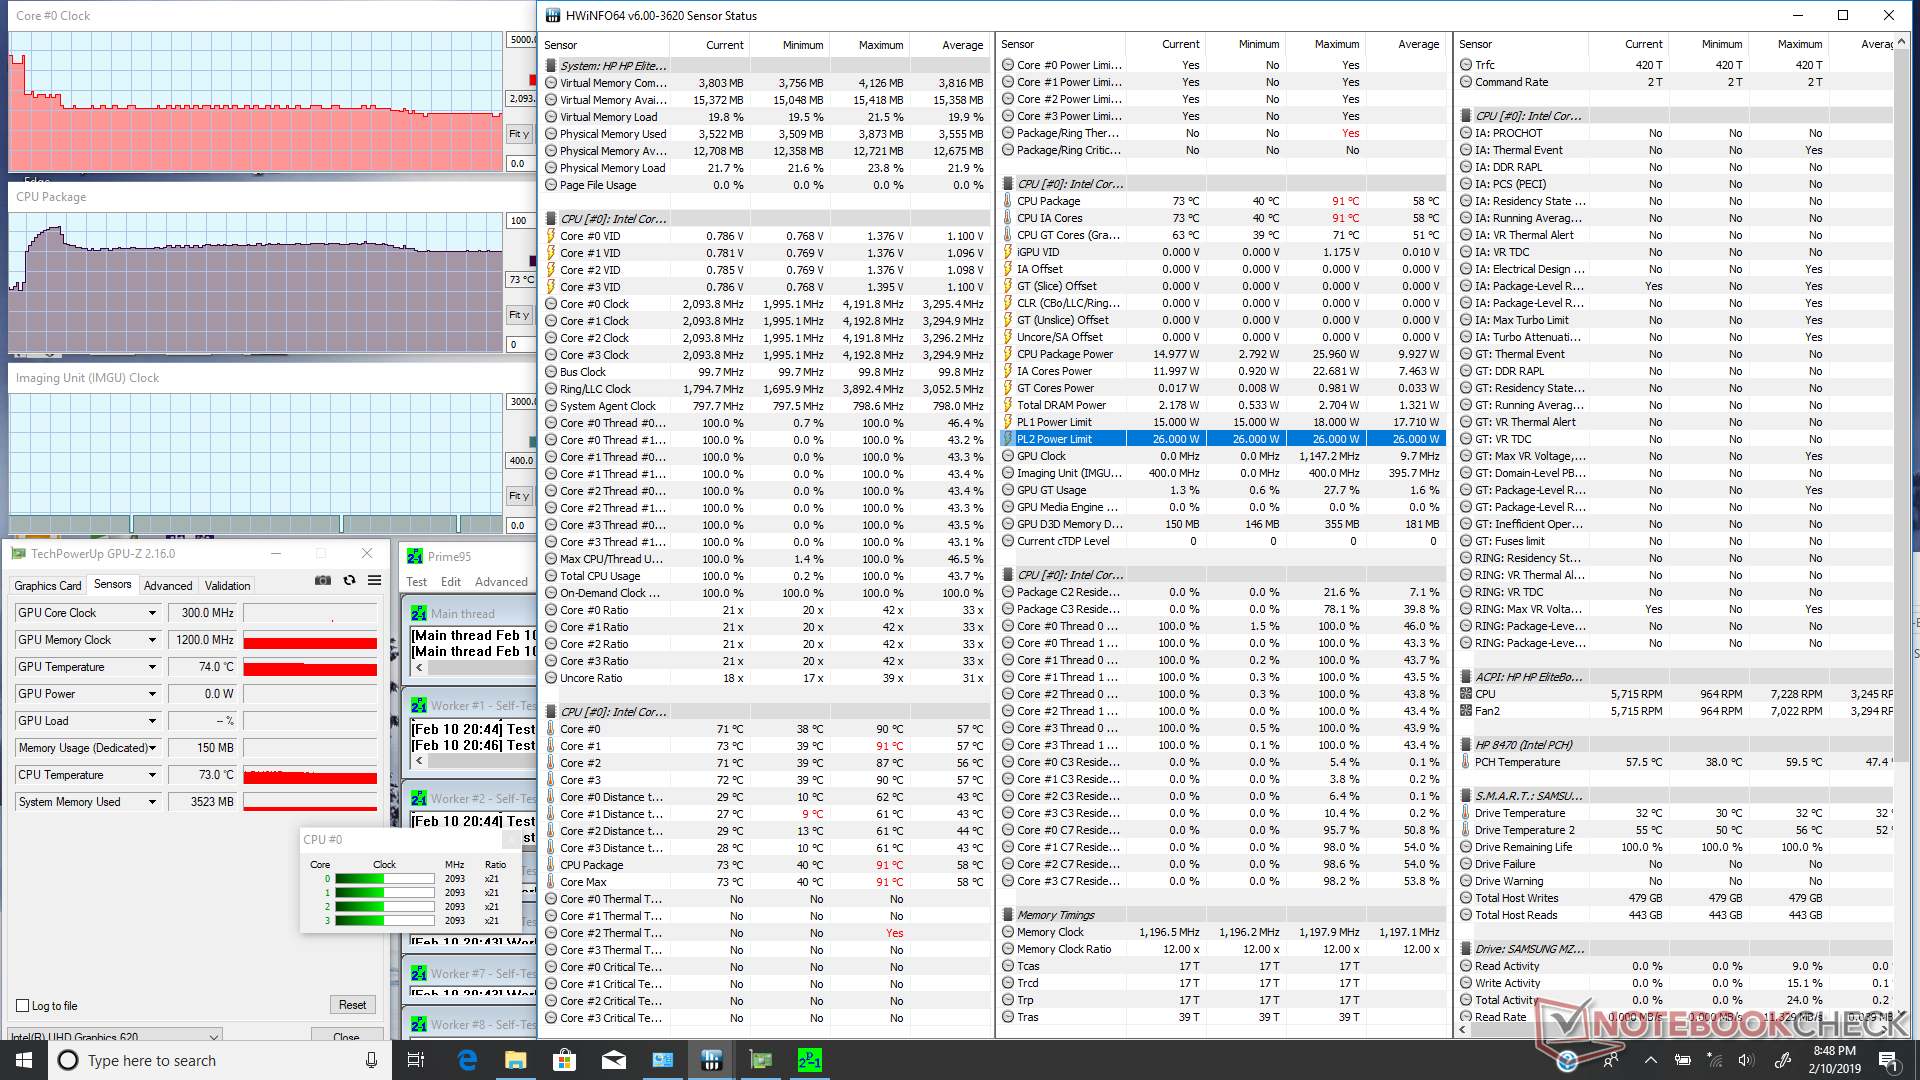The width and height of the screenshot is (1920, 1080).
Task: Open the Wi-Fi network tray icon
Action: click(x=1715, y=1060)
